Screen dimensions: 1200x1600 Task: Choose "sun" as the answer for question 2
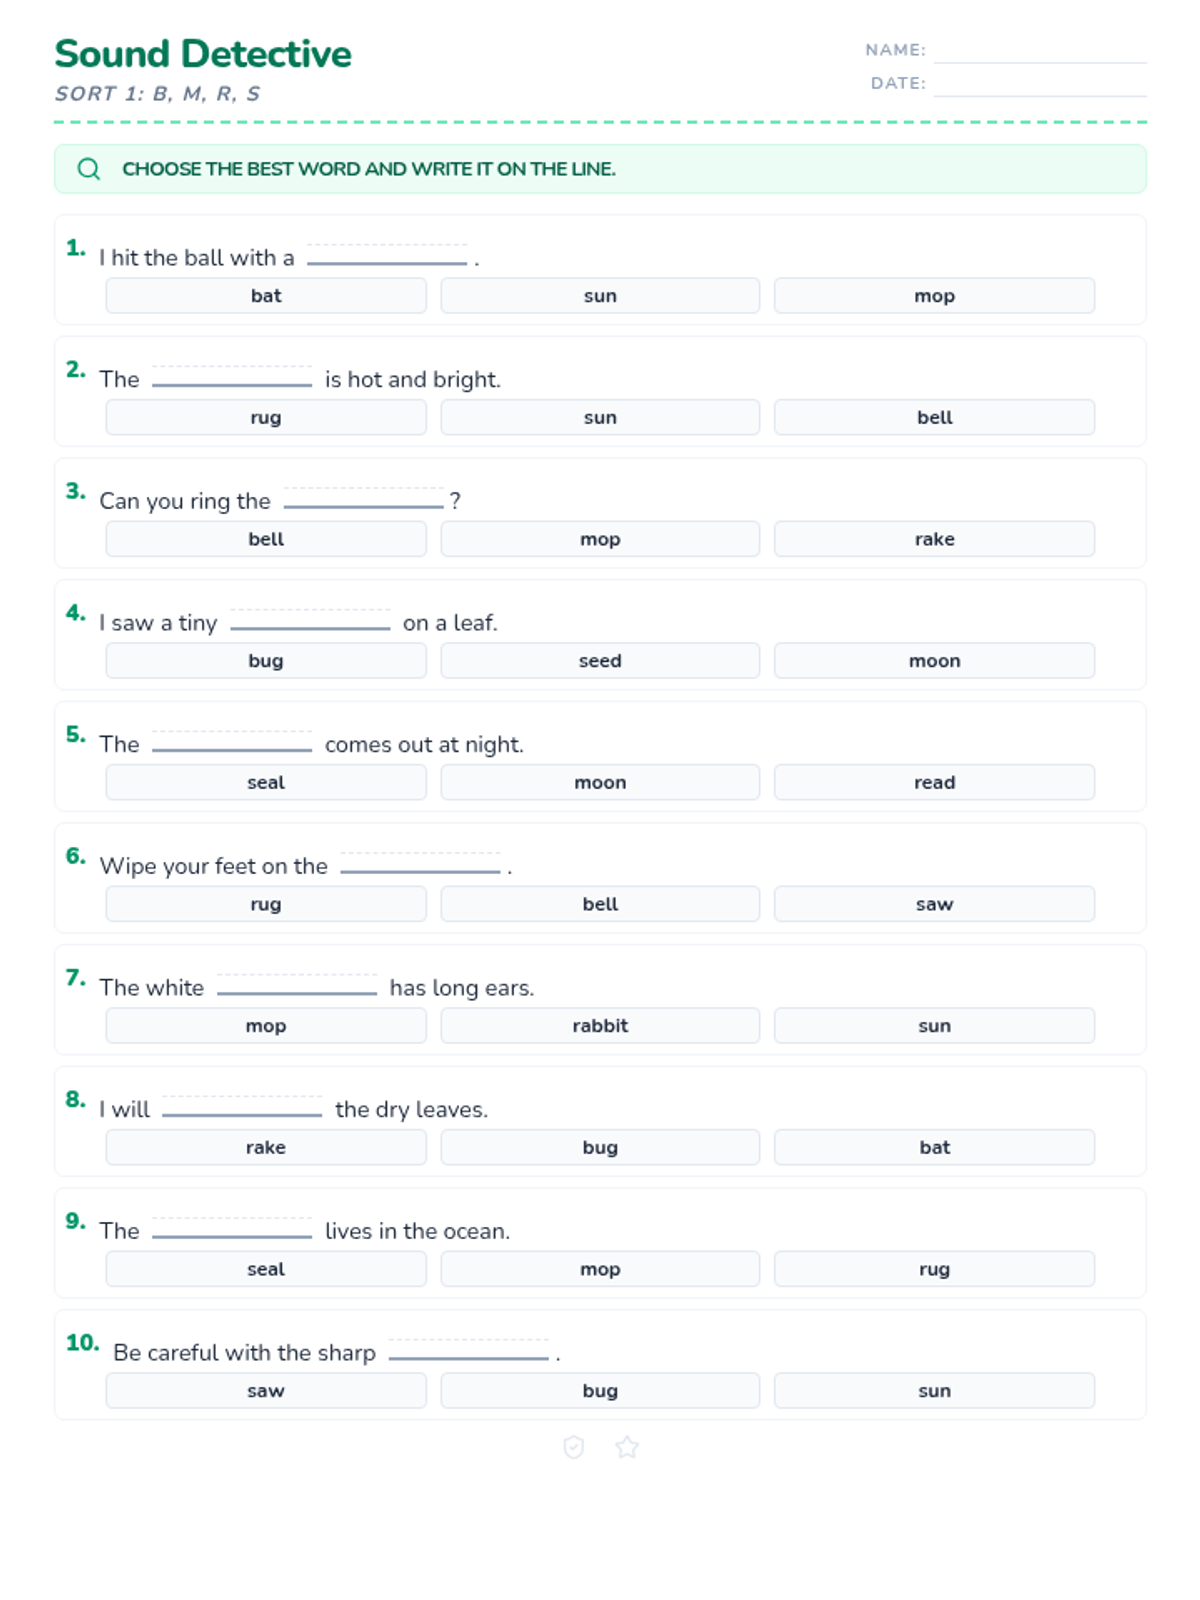click(x=600, y=418)
